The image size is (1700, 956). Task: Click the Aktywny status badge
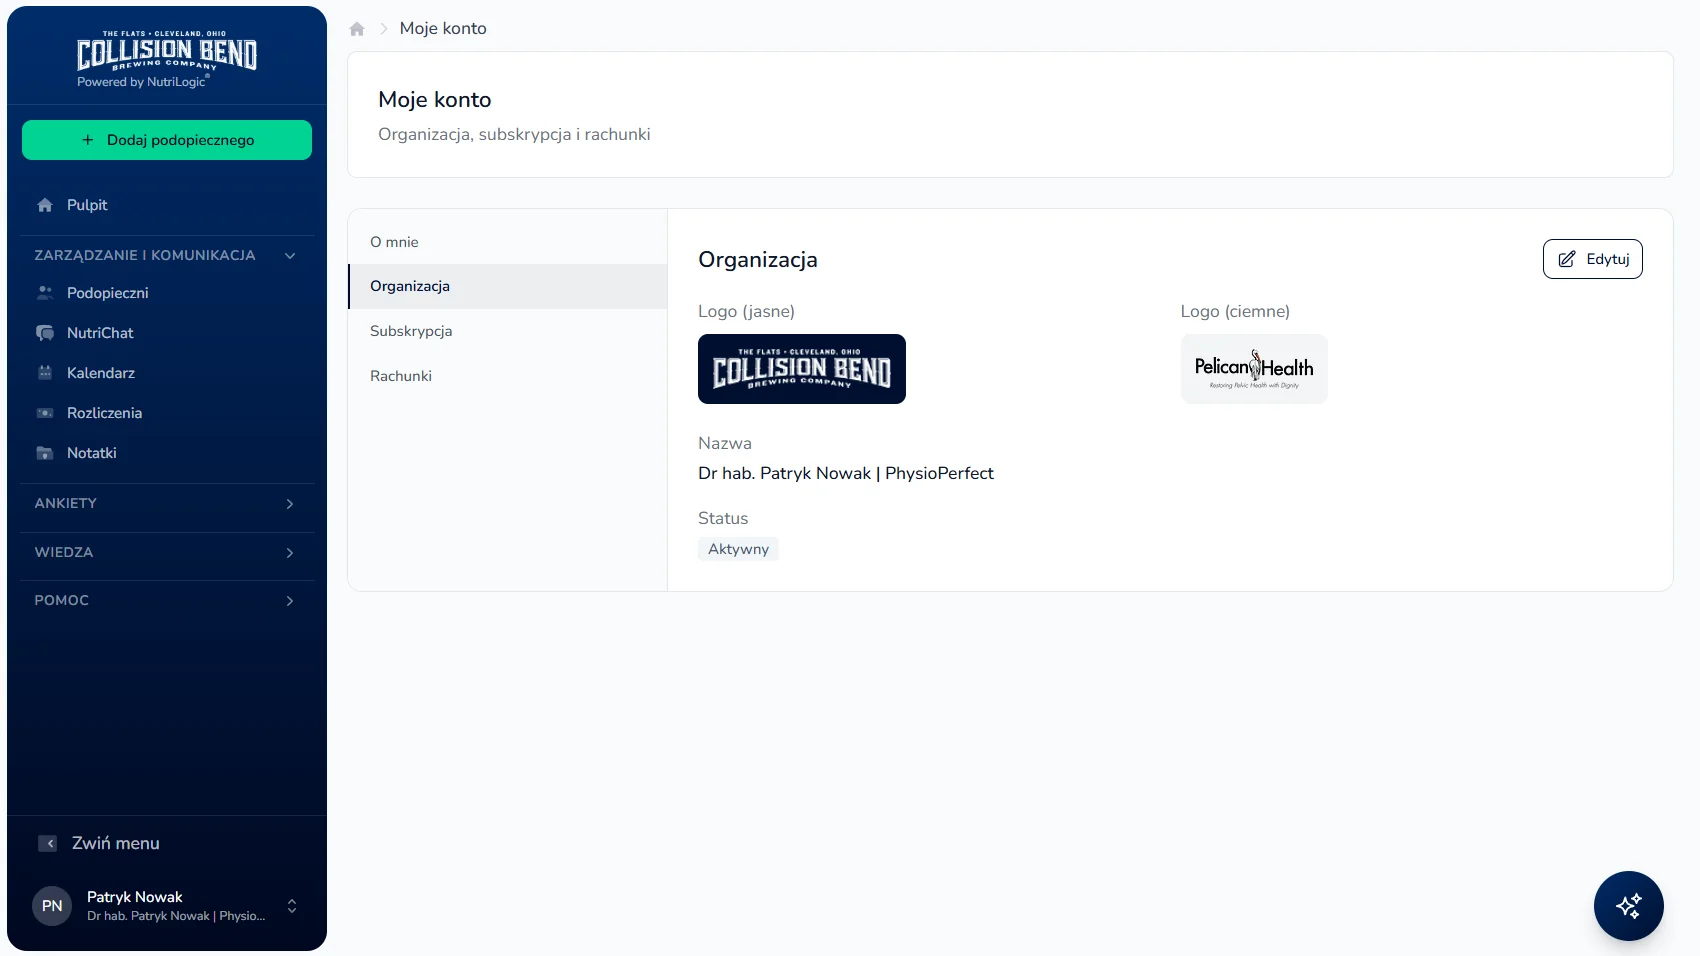pyautogui.click(x=738, y=549)
